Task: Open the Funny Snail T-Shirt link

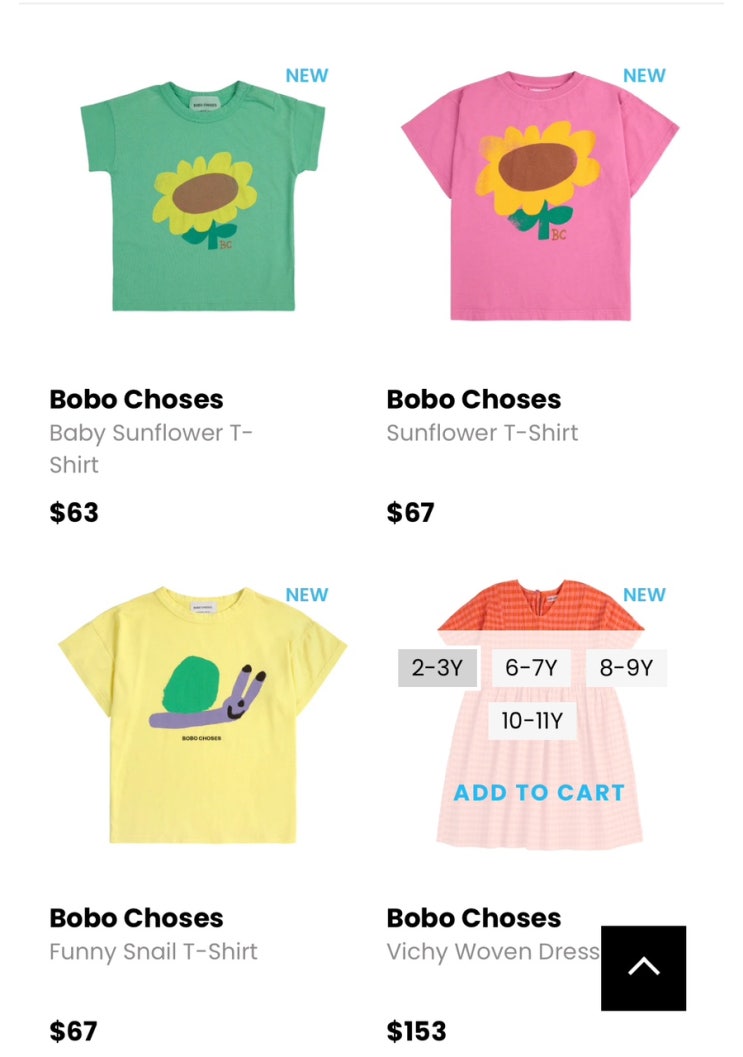Action: [154, 951]
